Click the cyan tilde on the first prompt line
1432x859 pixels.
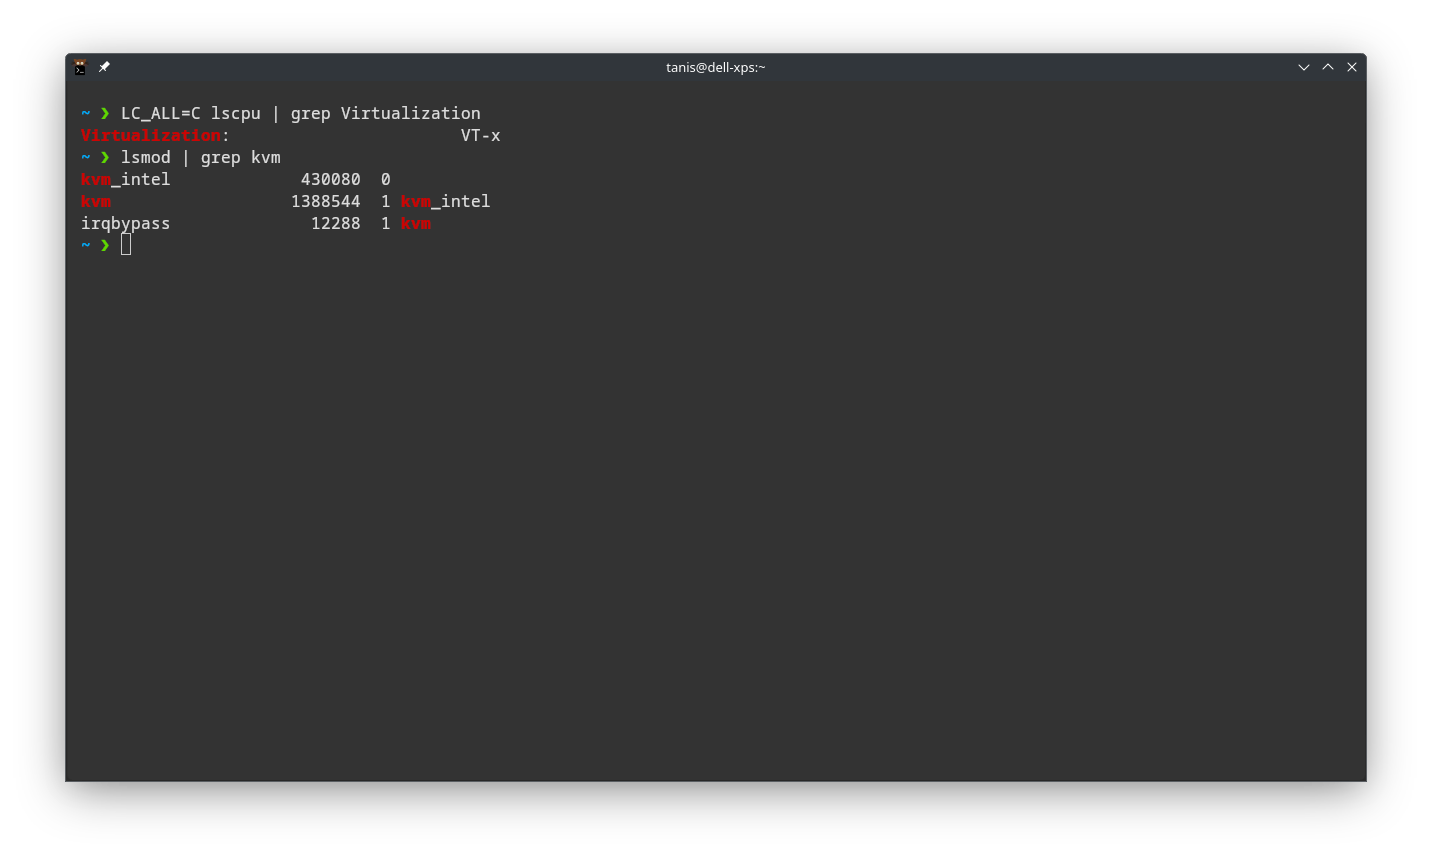pyautogui.click(x=85, y=113)
